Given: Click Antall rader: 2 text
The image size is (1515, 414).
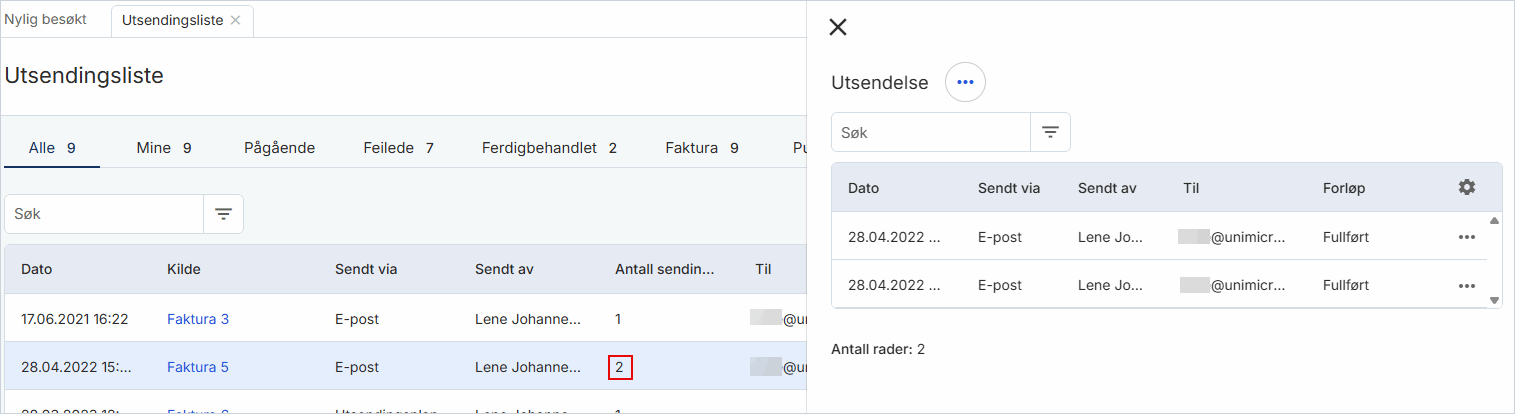Looking at the screenshot, I should [x=878, y=349].
